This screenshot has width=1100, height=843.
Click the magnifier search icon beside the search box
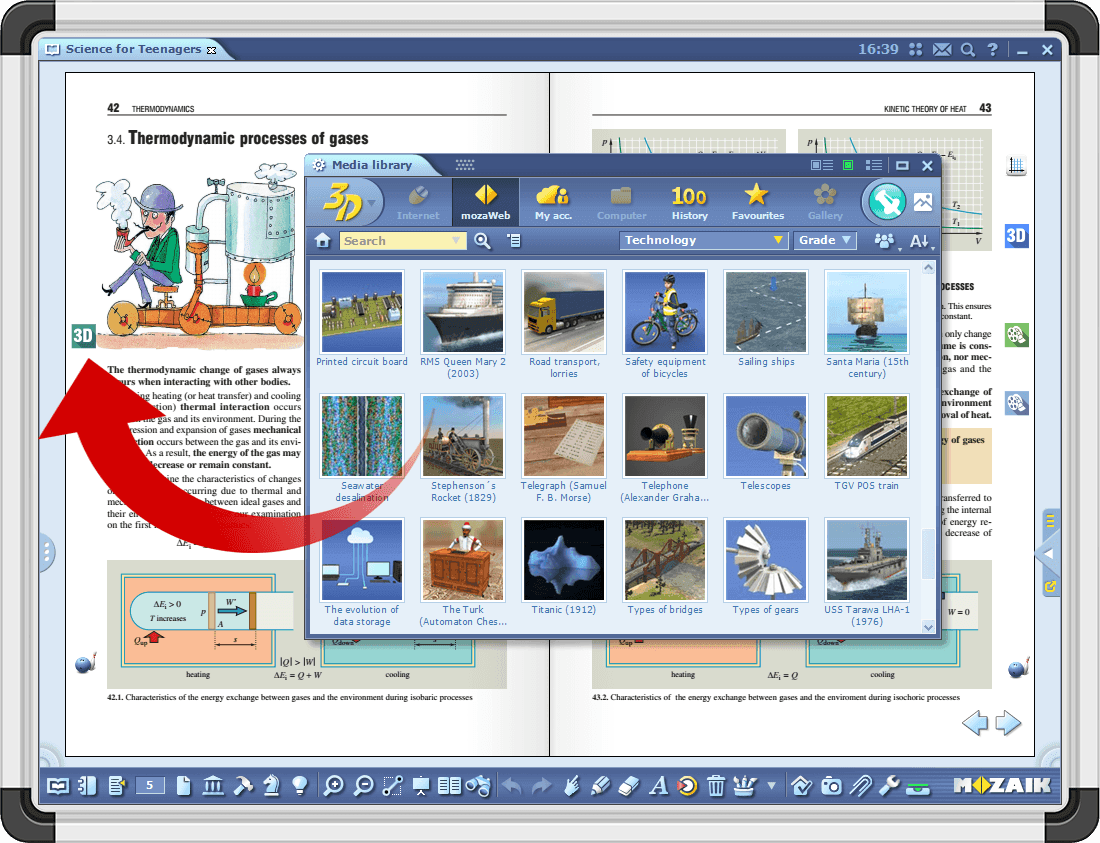coord(482,240)
